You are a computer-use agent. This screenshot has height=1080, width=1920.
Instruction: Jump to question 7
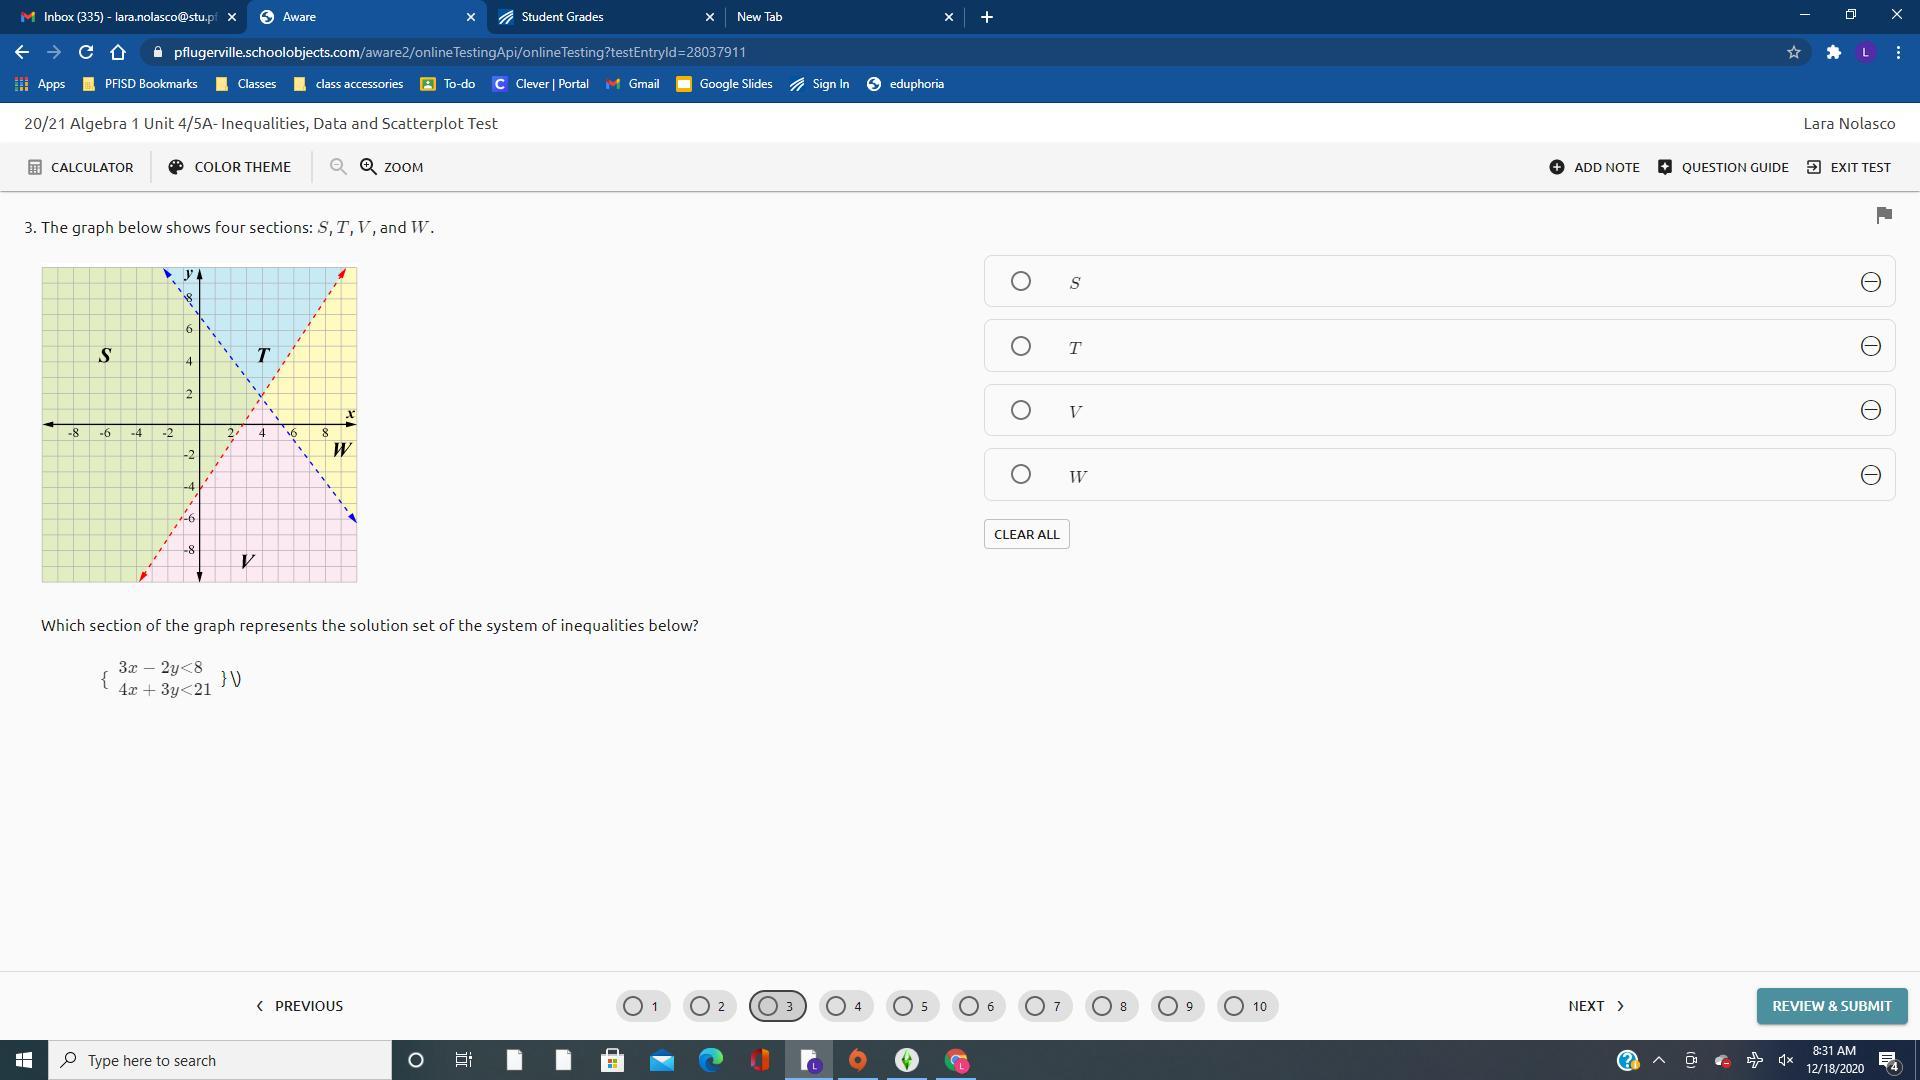coord(1044,1006)
